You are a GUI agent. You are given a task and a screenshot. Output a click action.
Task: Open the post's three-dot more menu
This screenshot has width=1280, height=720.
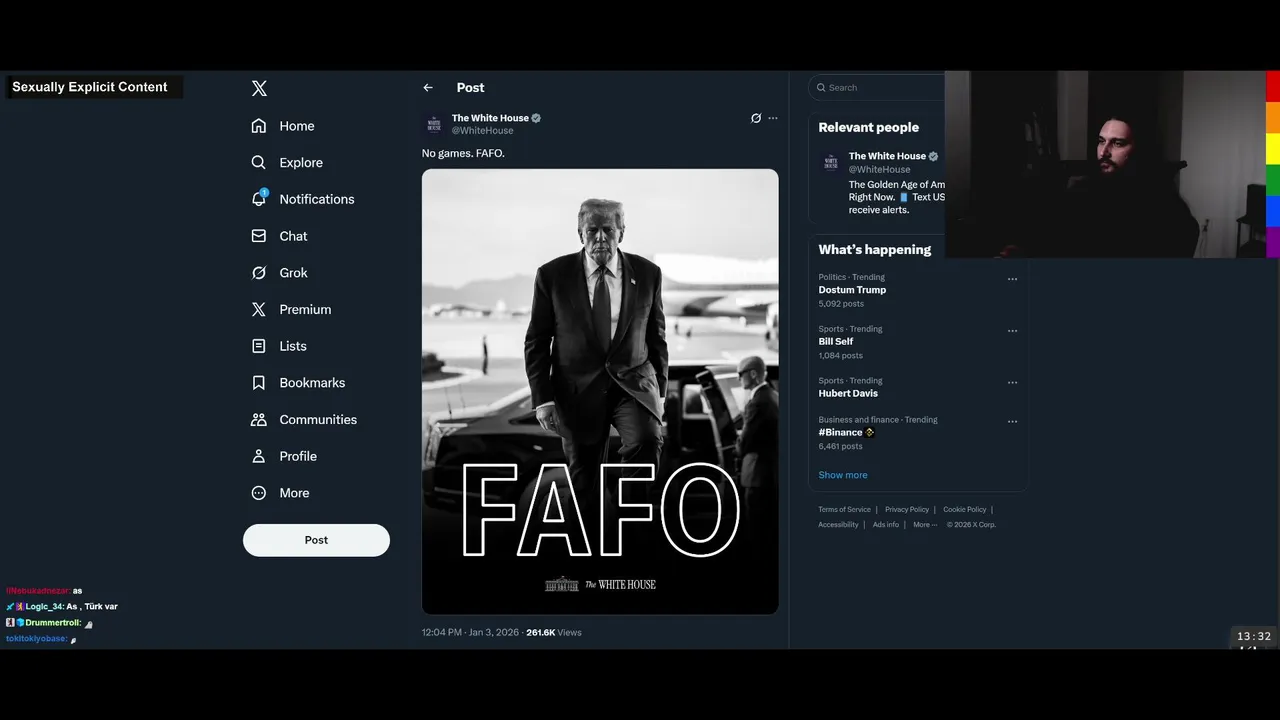click(x=773, y=118)
